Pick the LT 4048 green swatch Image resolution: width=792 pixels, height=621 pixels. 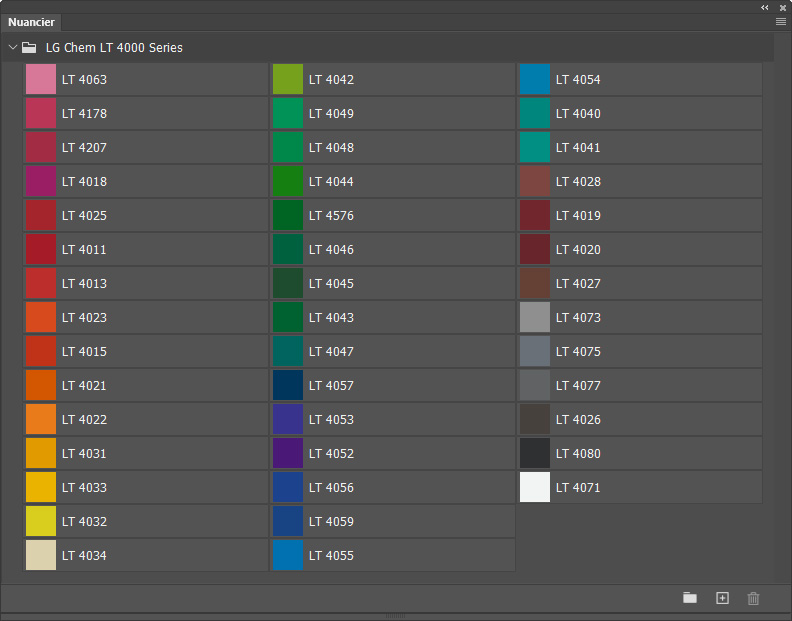(288, 147)
